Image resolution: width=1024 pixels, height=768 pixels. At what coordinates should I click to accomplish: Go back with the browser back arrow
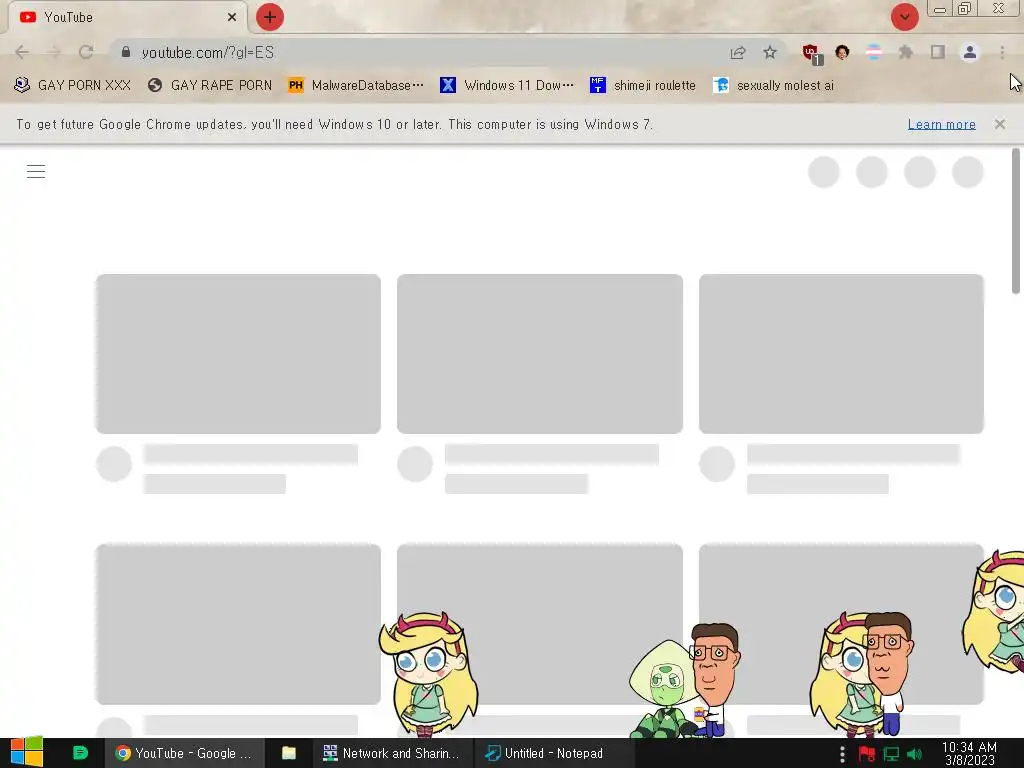pos(22,52)
